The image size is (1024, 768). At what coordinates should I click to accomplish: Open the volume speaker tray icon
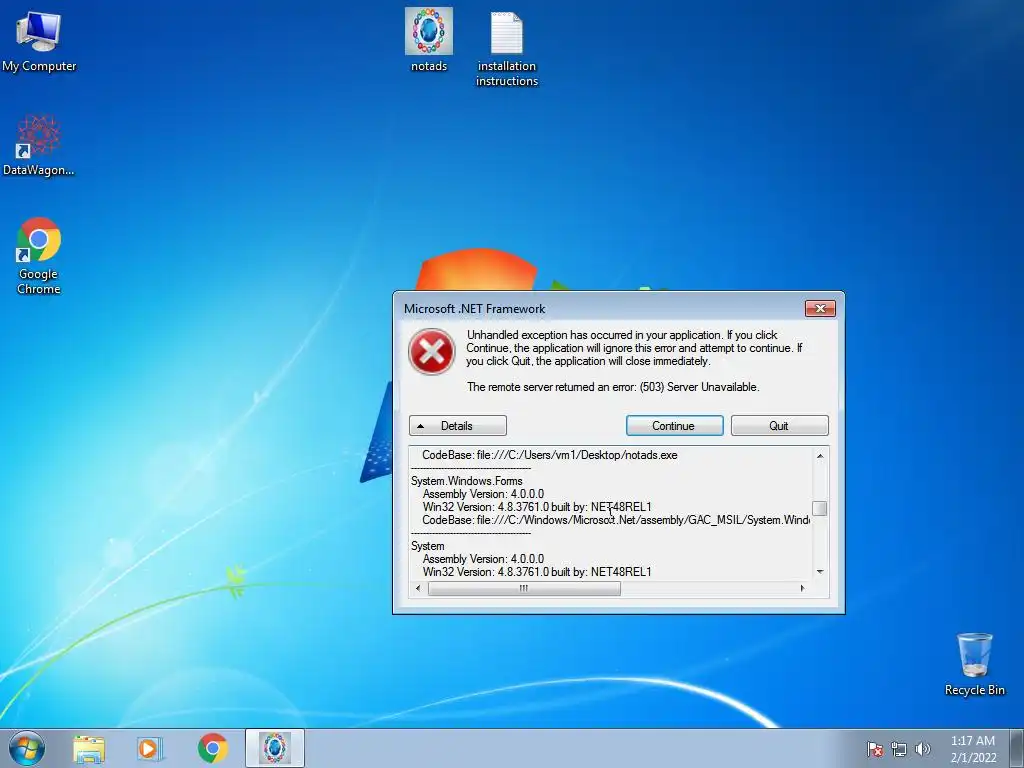(x=922, y=749)
